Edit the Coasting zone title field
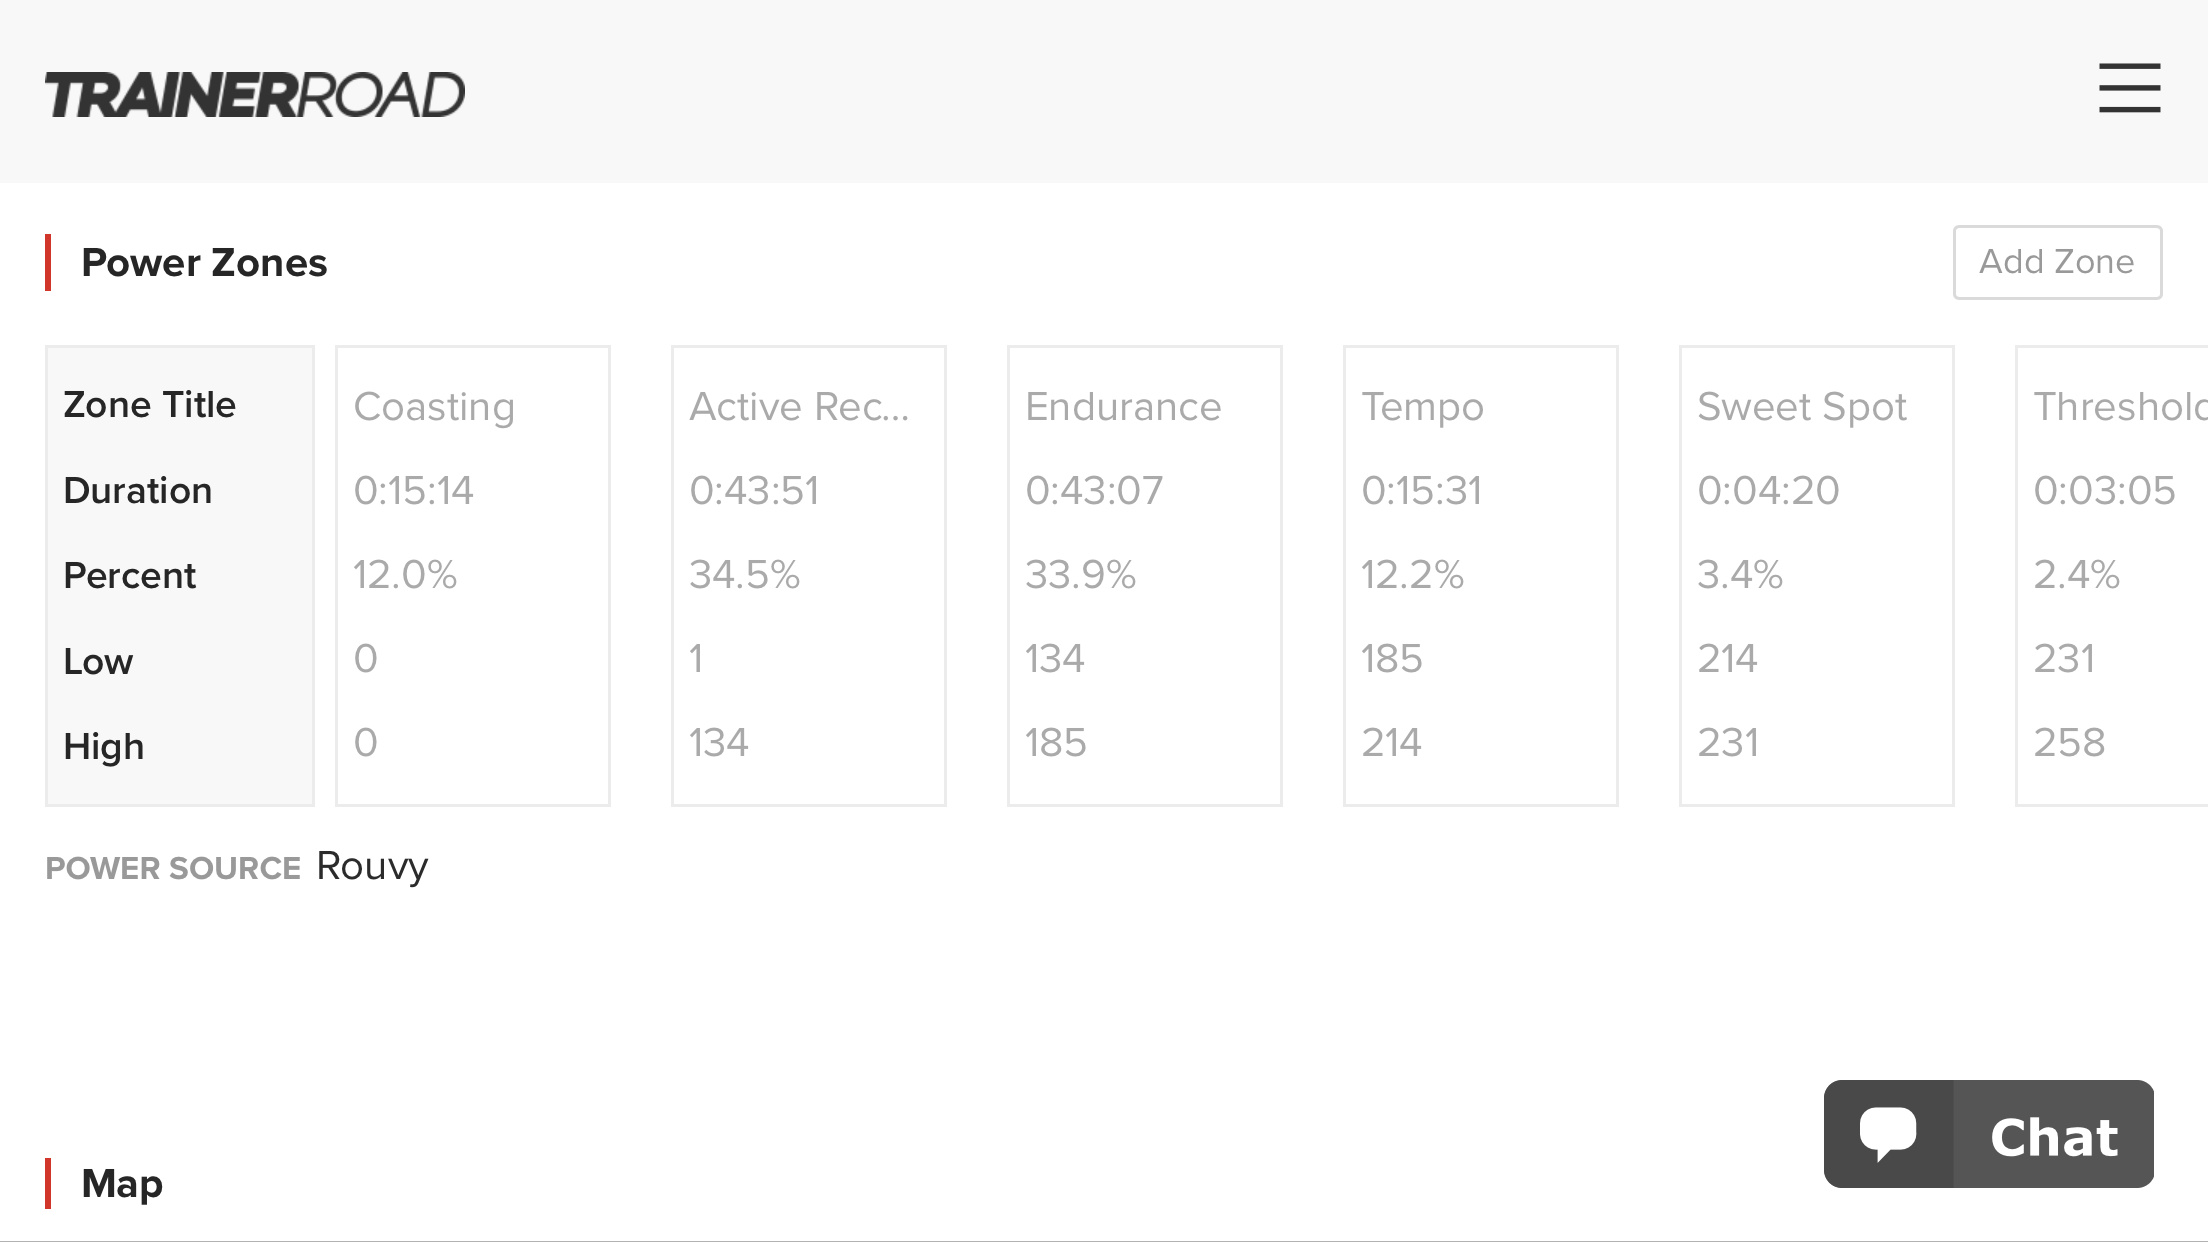 [473, 407]
